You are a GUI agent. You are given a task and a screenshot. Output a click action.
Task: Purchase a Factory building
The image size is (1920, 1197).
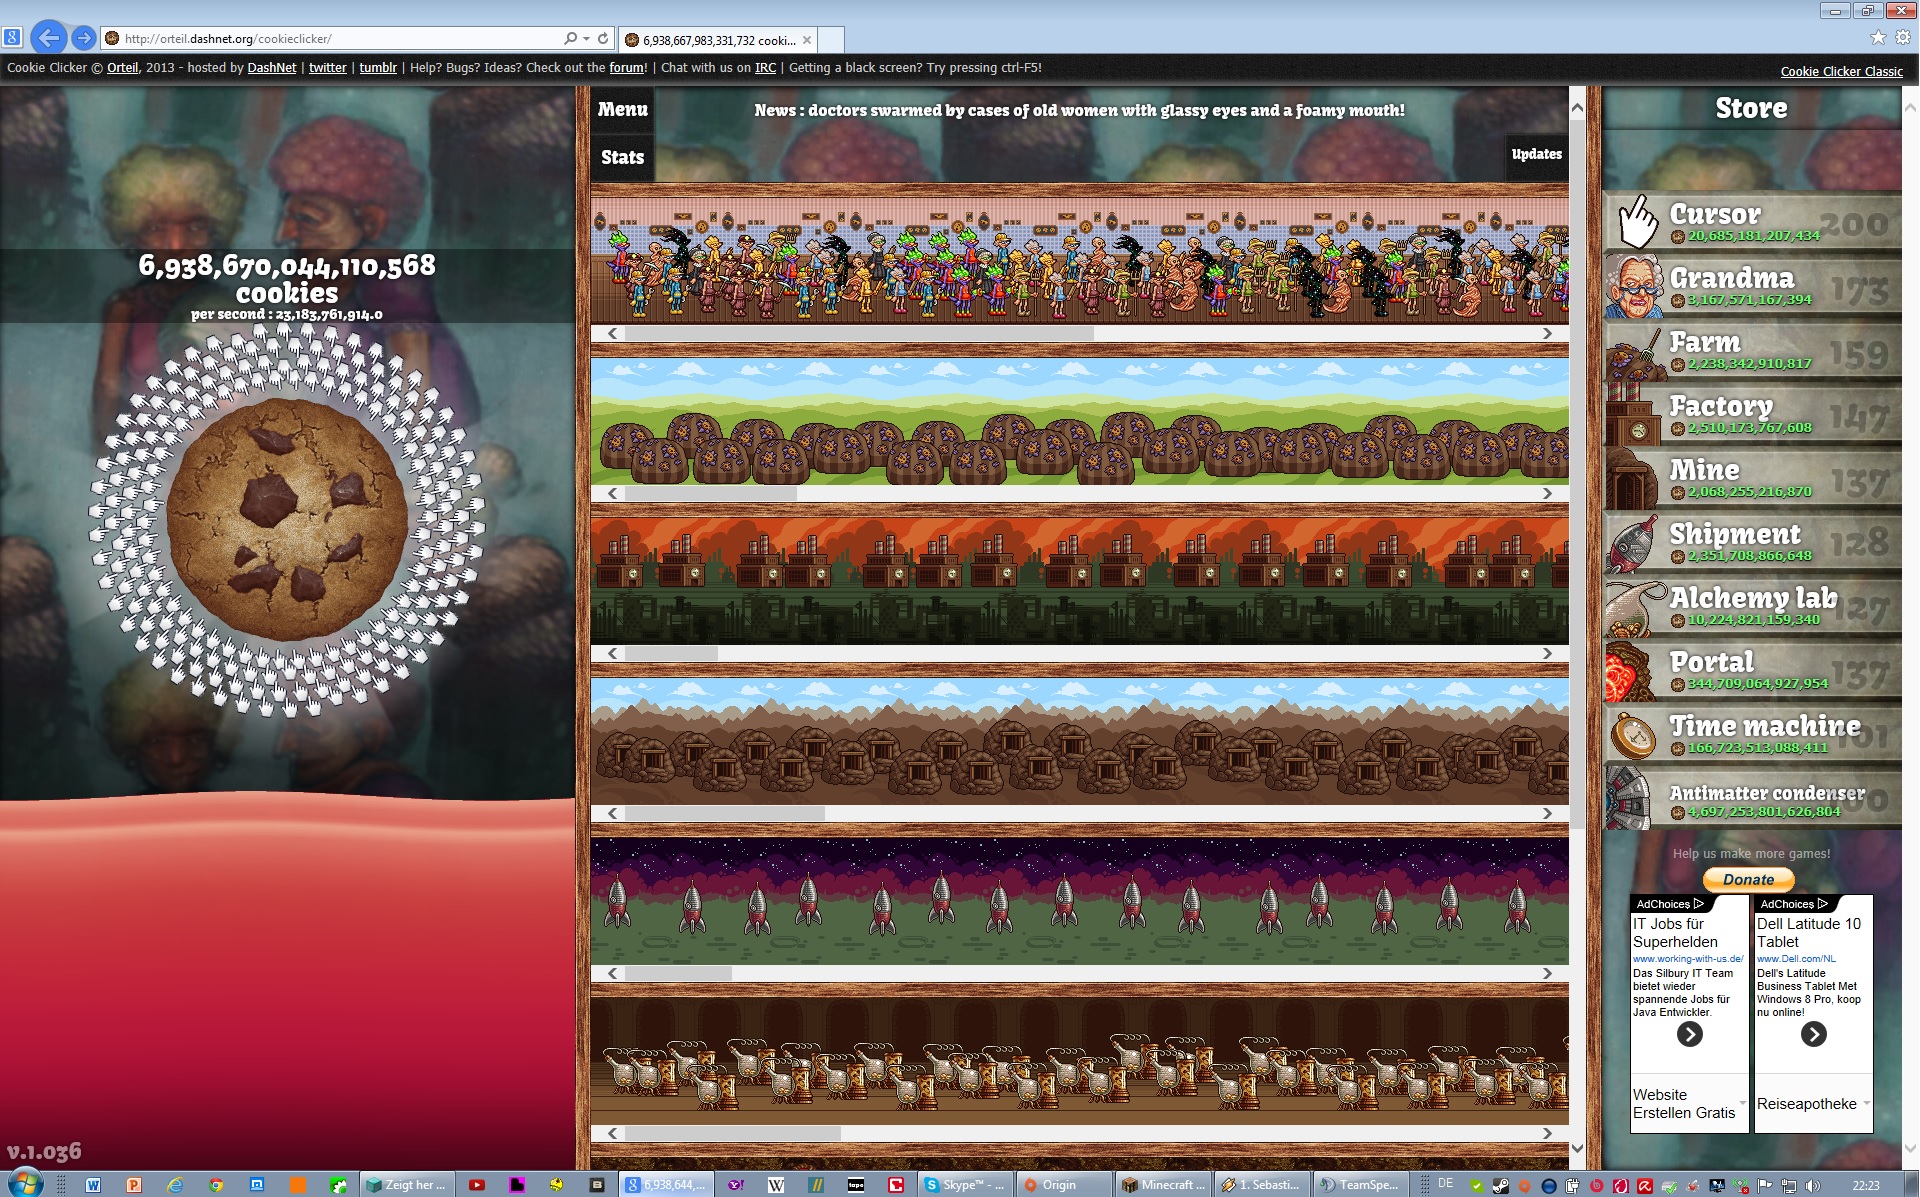click(1752, 414)
